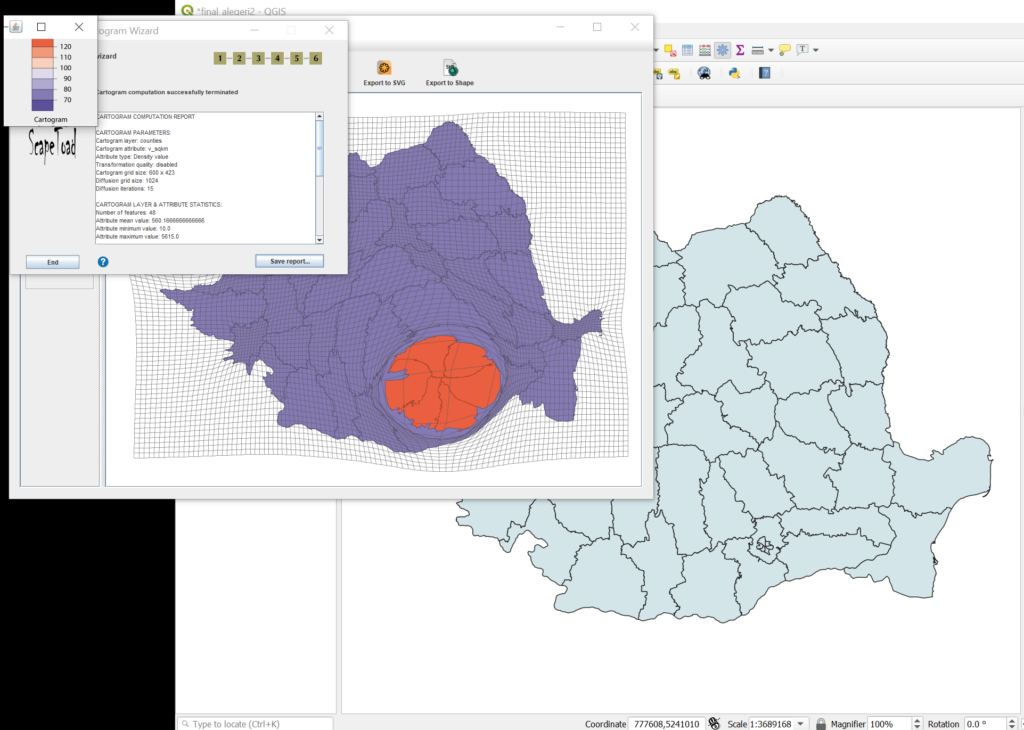Click the red 120 legend color swatch

pos(42,44)
